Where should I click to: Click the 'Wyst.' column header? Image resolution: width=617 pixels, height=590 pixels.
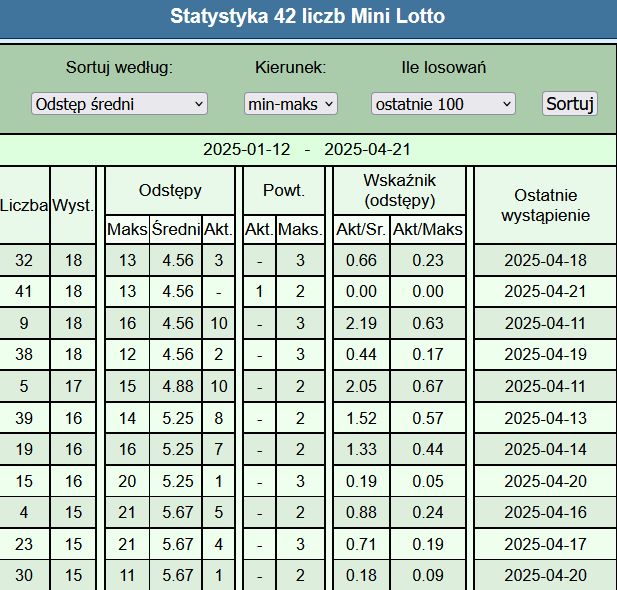[73, 205]
